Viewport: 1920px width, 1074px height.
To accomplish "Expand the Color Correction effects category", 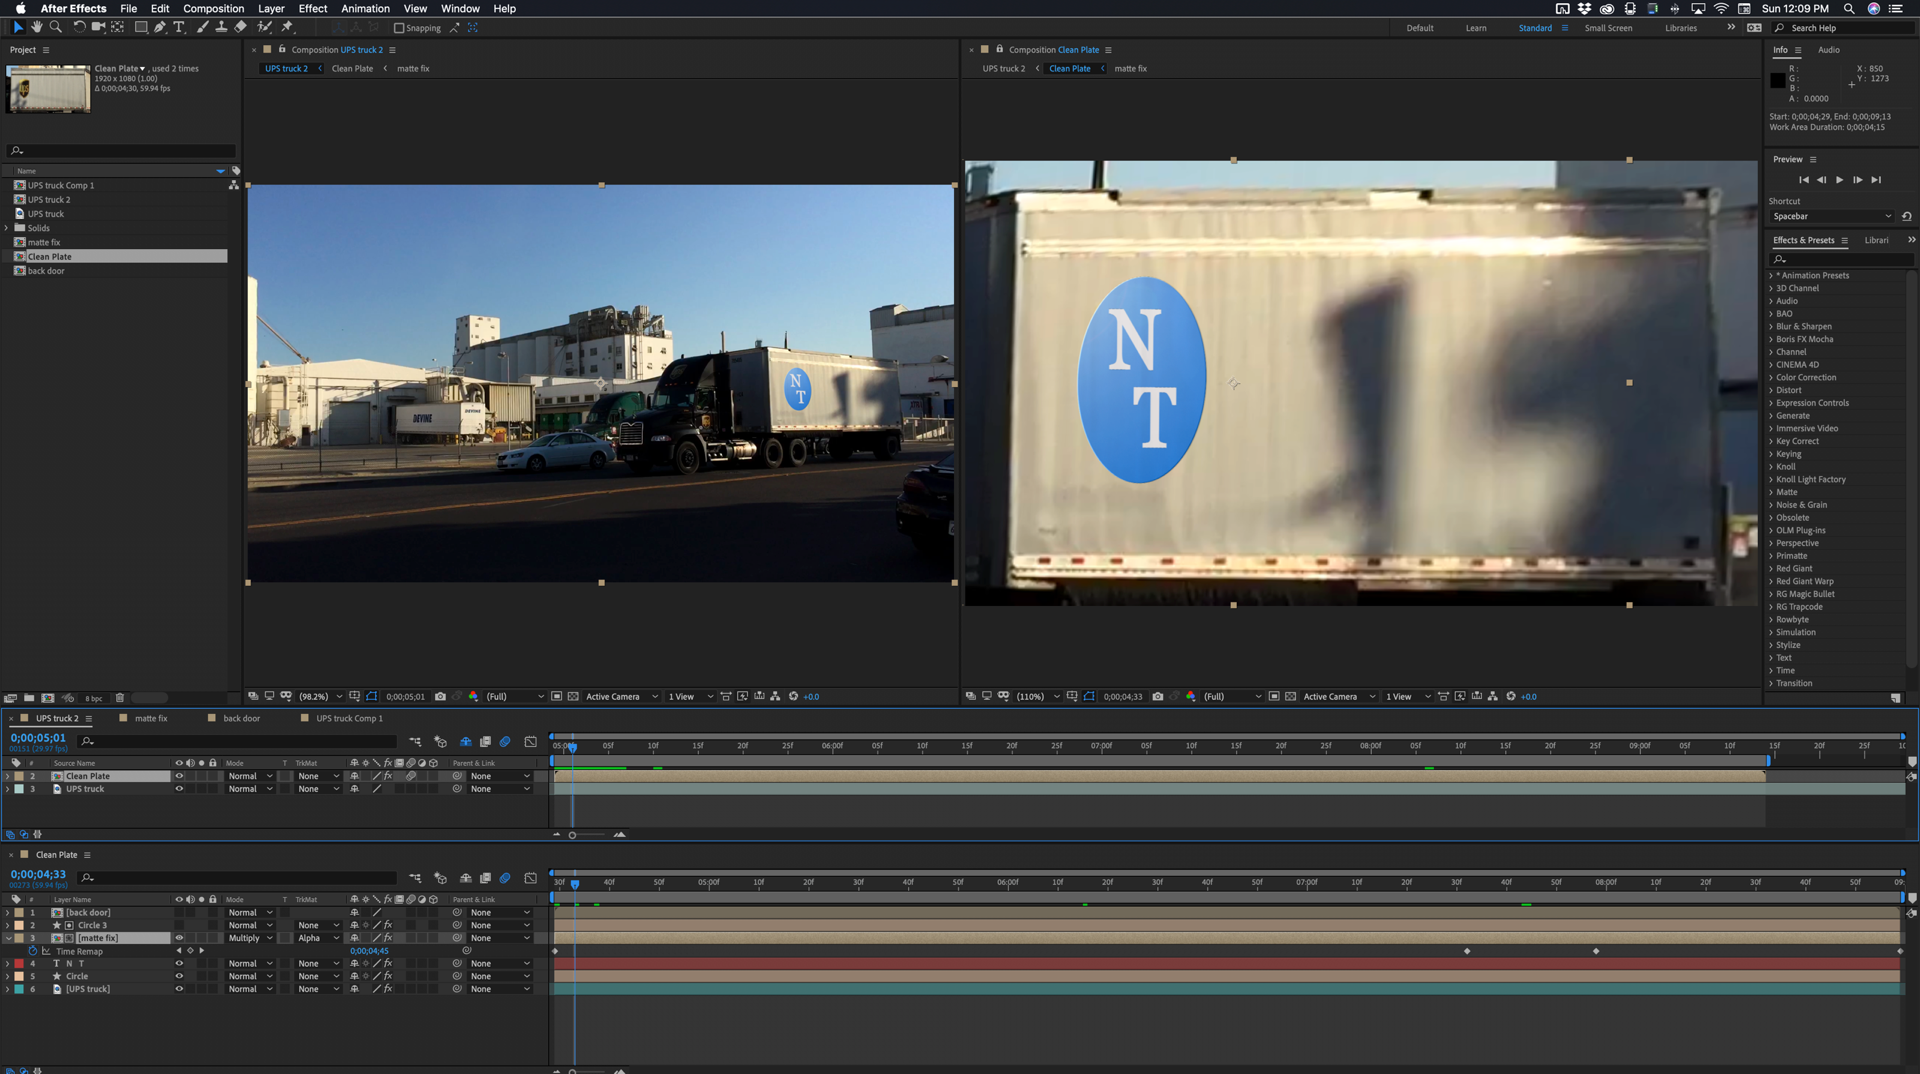I will [1805, 378].
